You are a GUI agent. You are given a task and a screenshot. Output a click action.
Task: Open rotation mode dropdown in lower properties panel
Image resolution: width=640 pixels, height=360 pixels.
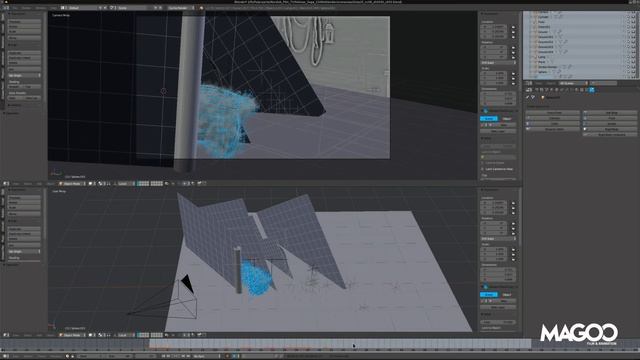499,239
